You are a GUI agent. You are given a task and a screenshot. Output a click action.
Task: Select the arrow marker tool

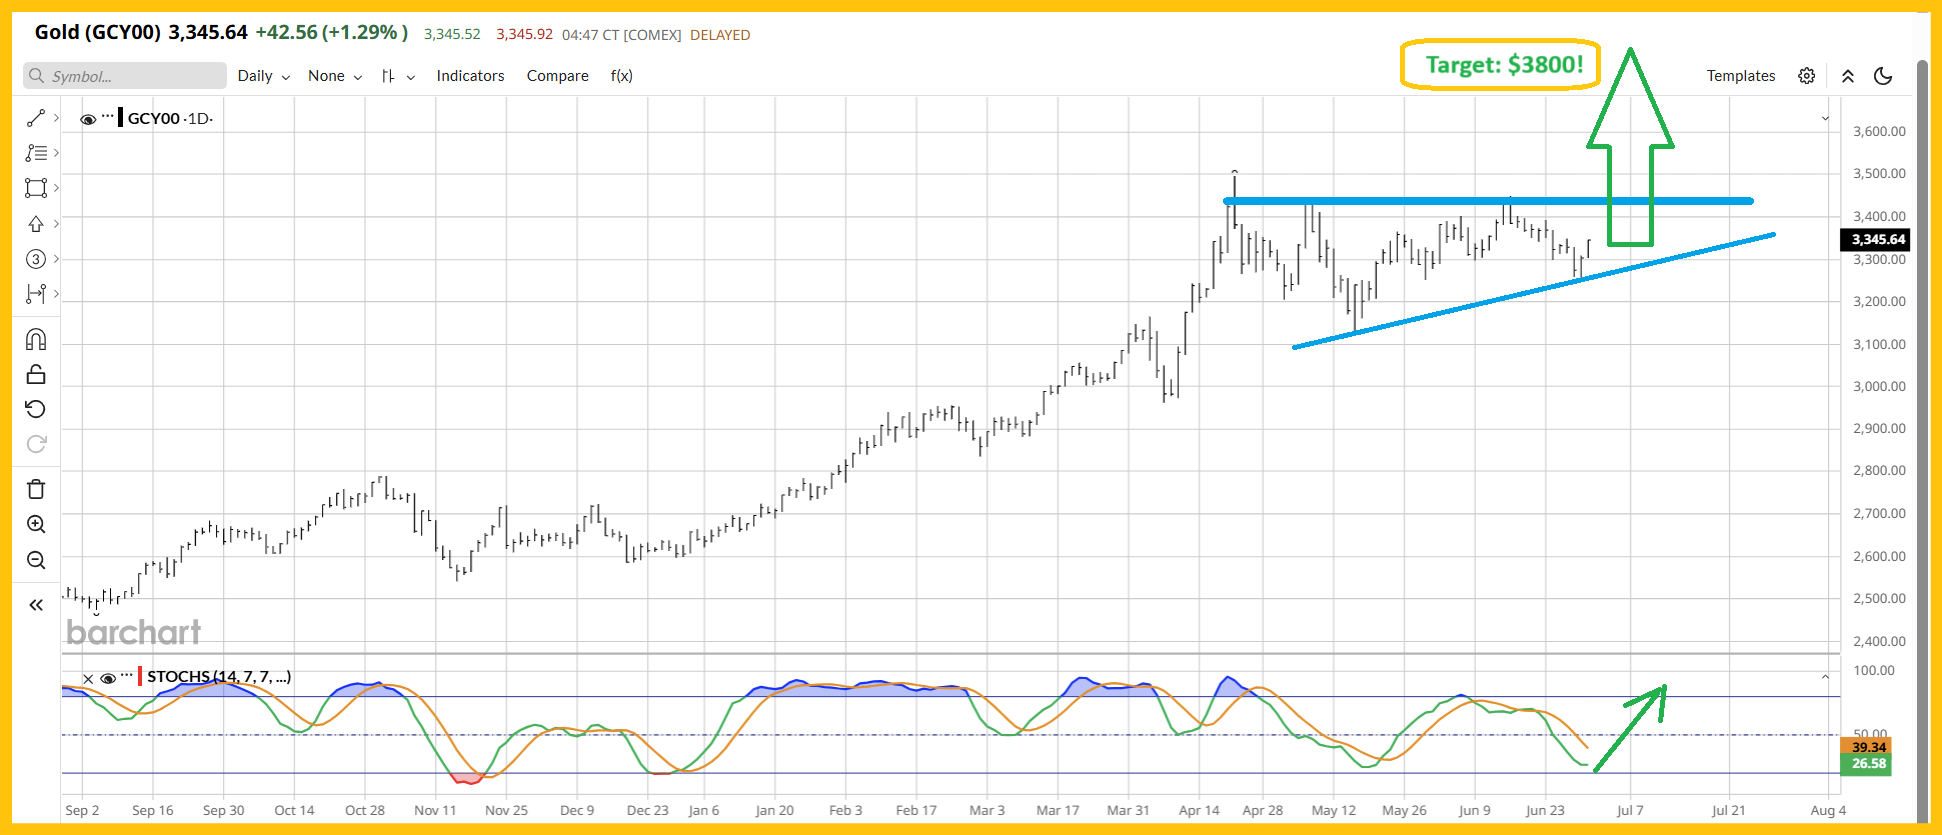tap(36, 223)
